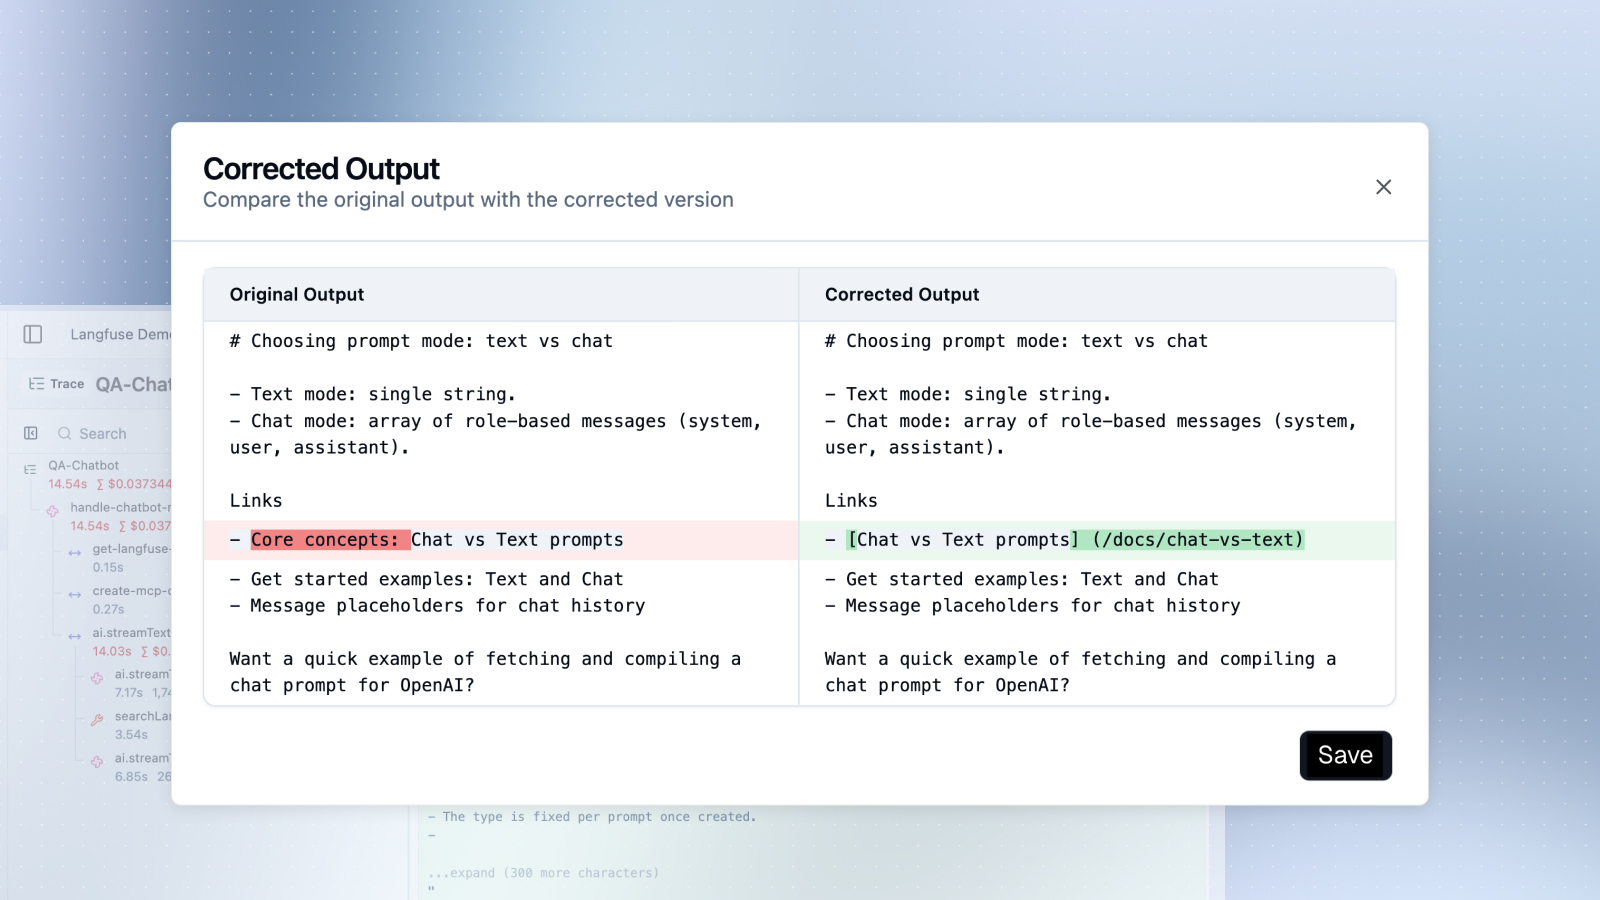The image size is (1600, 900).
Task: Select the QA-Chatbot root tree node
Action: click(x=84, y=466)
